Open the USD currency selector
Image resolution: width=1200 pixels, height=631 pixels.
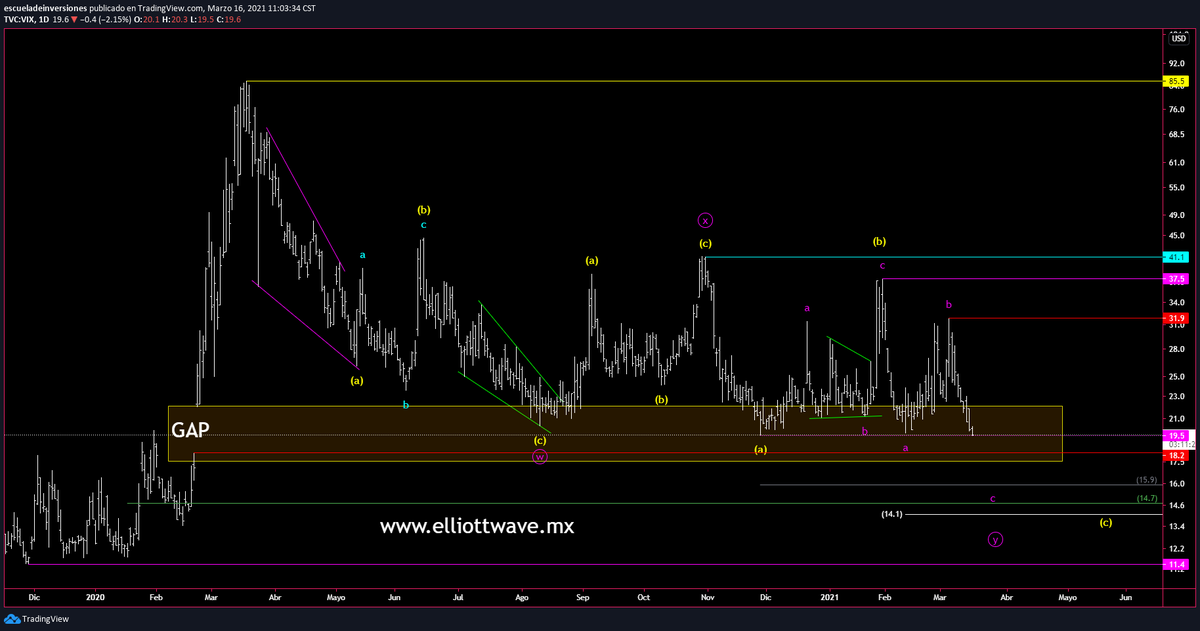click(x=1177, y=38)
